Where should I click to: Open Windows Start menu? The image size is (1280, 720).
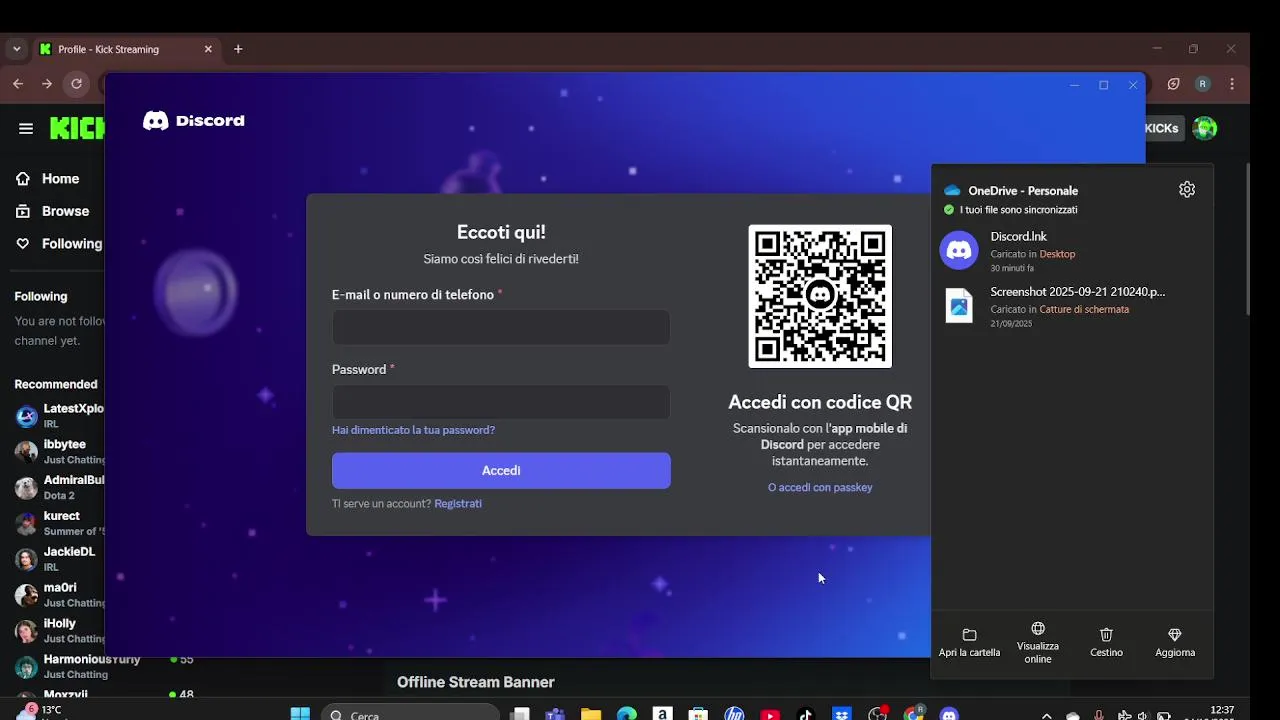click(x=300, y=714)
